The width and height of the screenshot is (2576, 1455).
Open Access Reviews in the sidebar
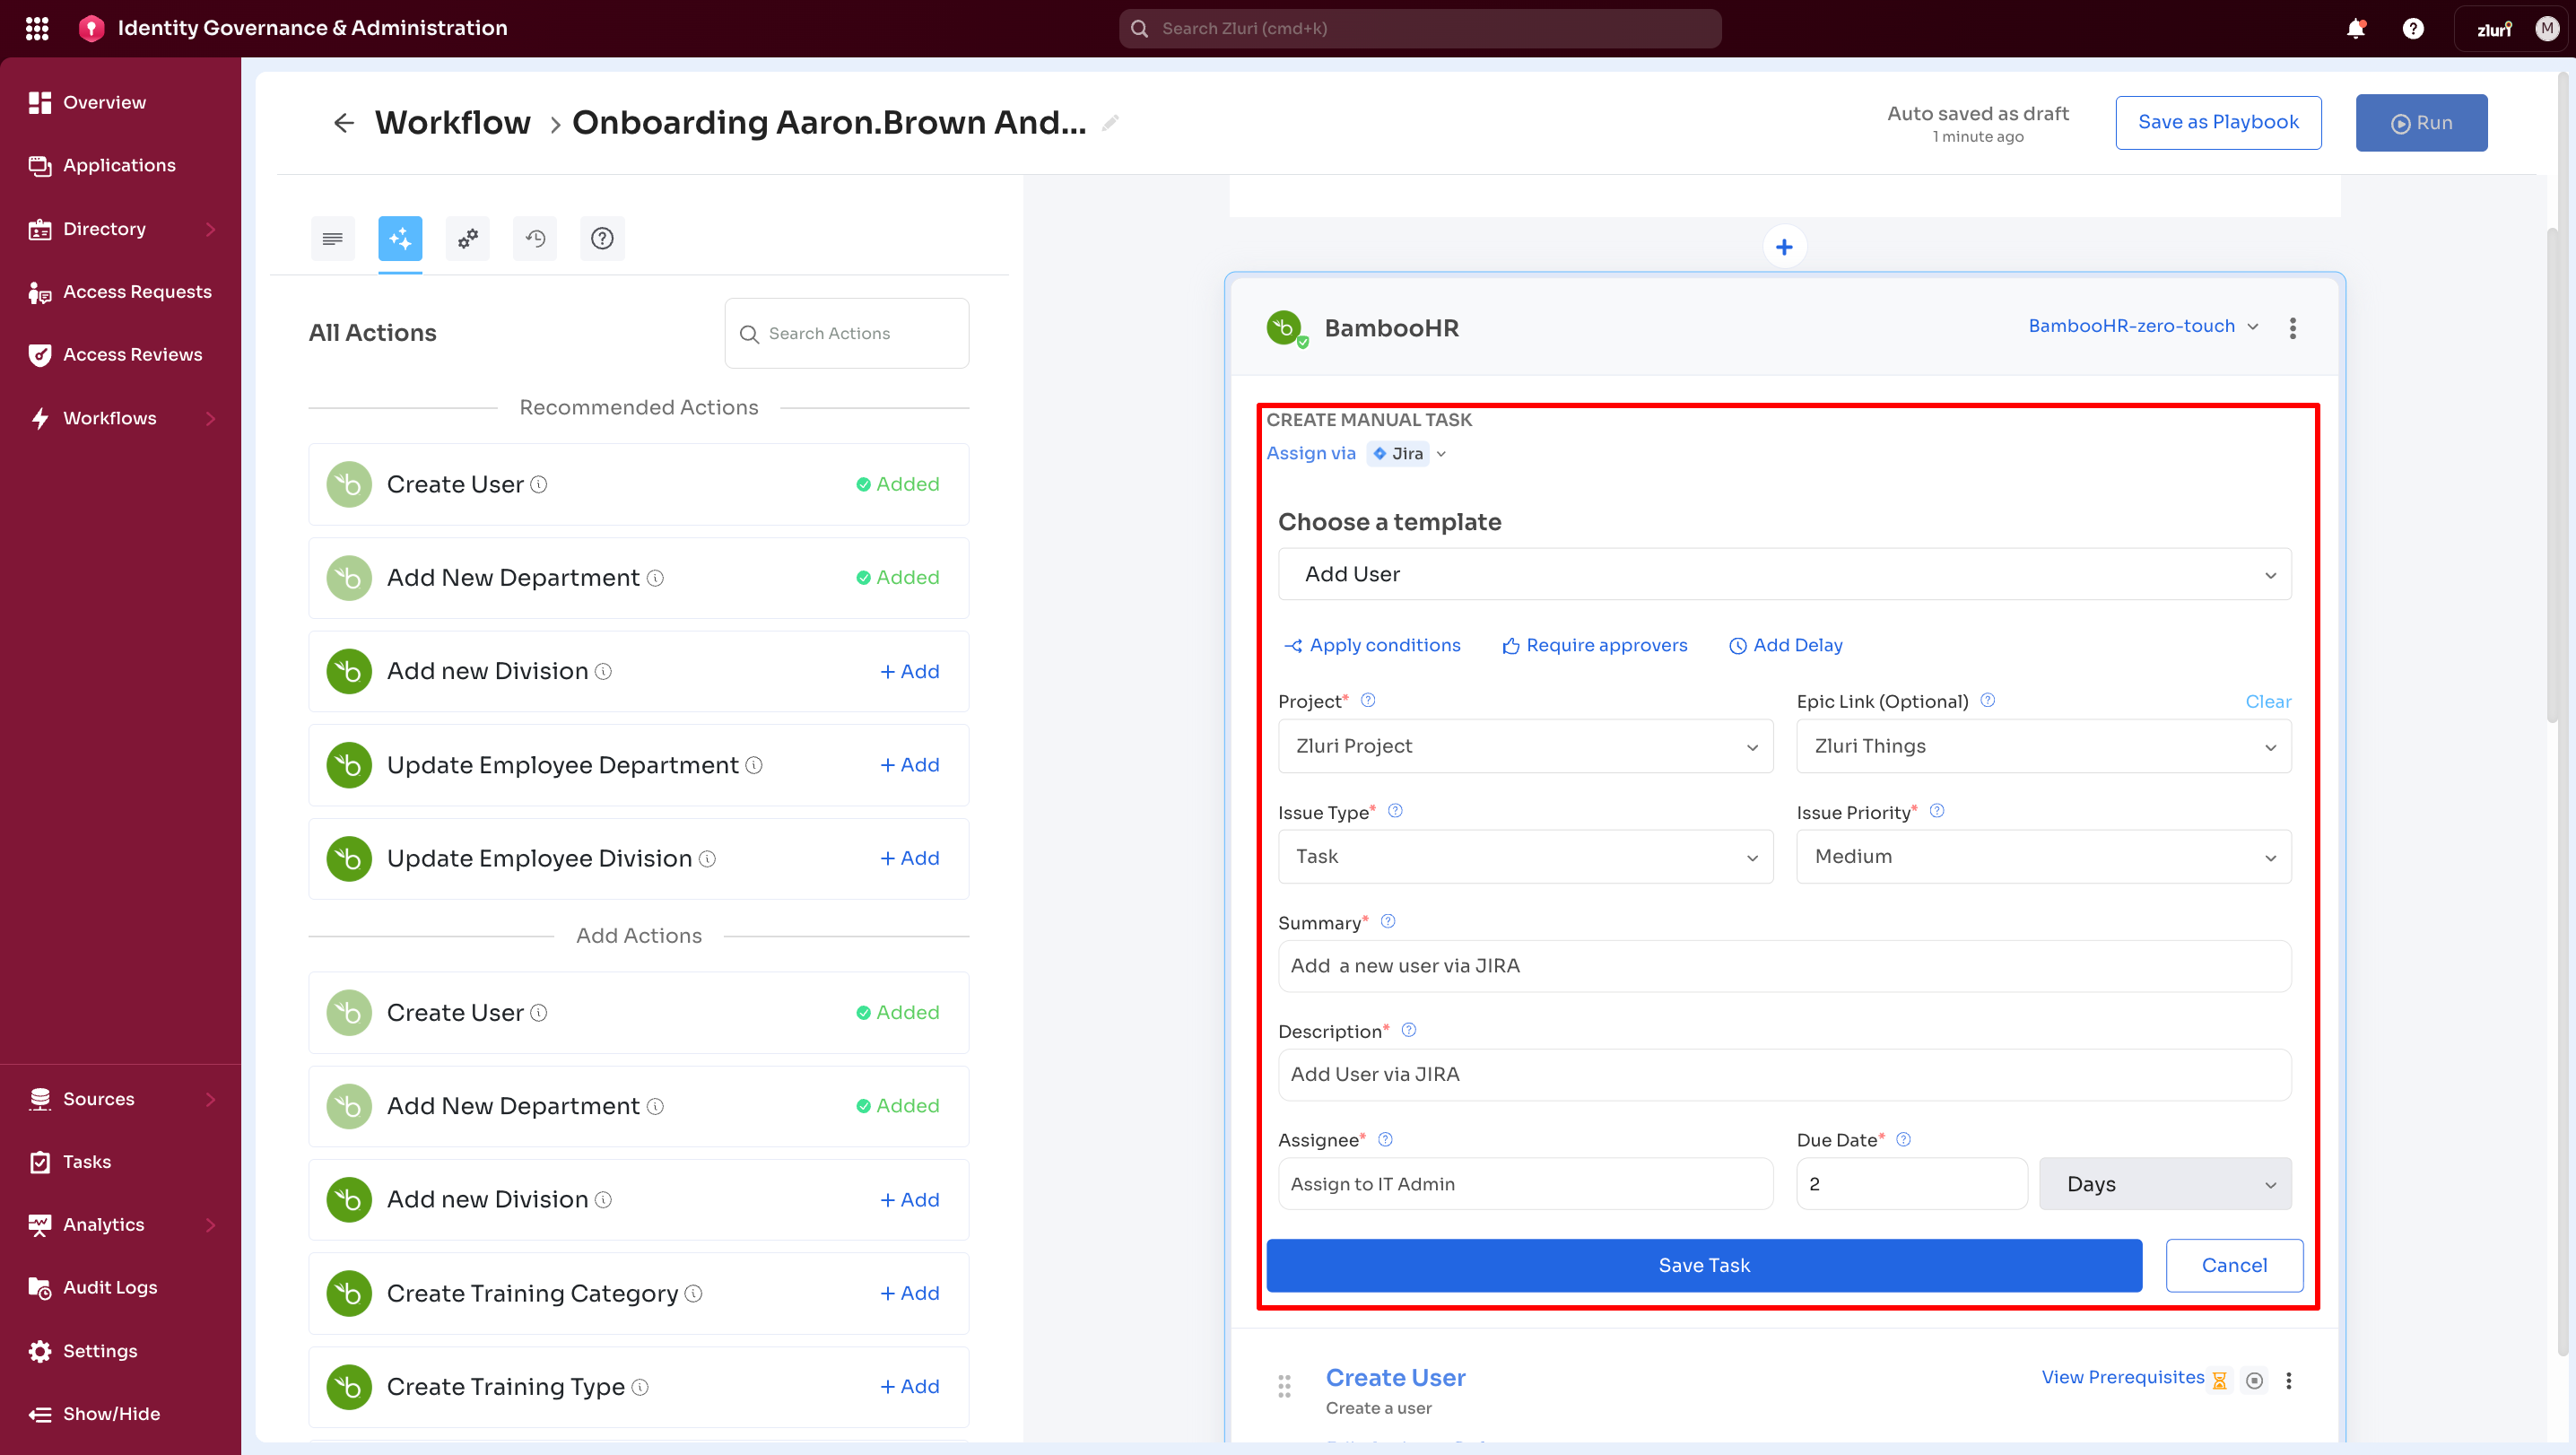(132, 354)
